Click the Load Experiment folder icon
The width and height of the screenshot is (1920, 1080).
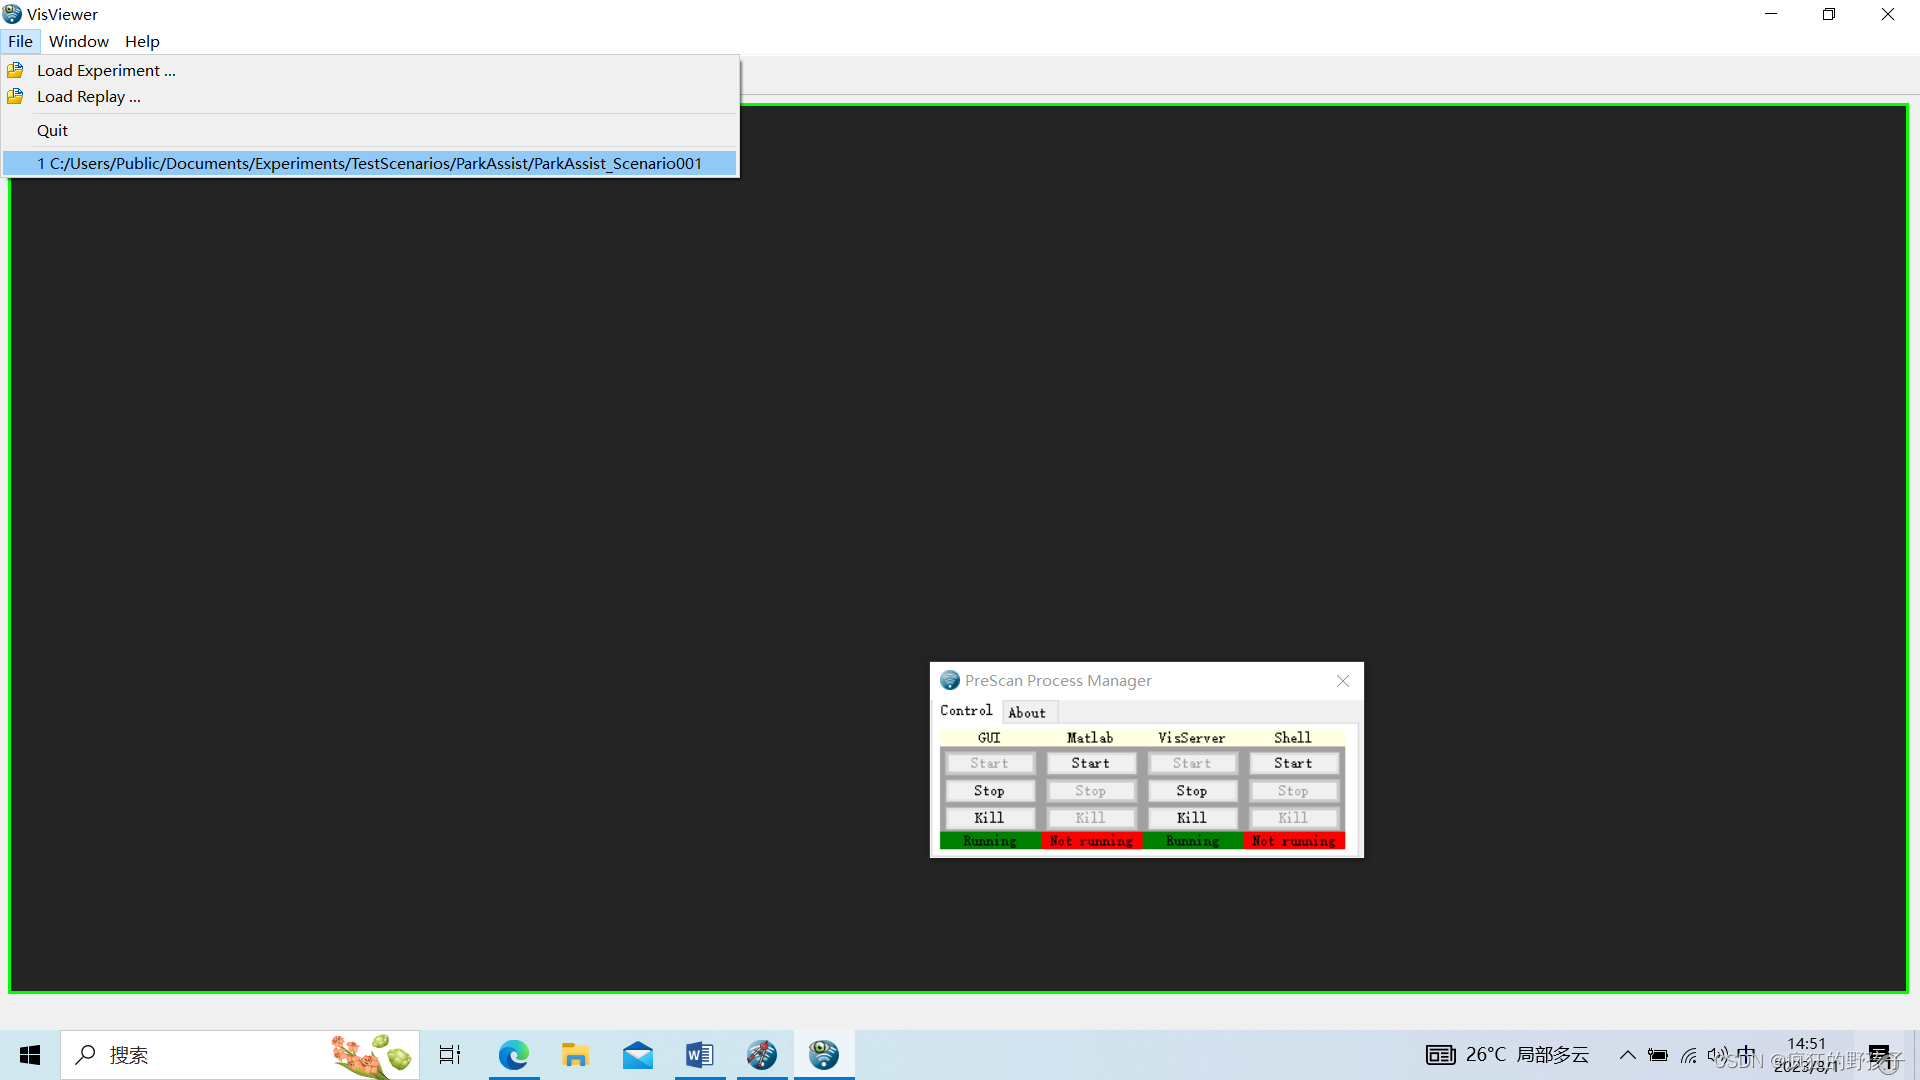coord(15,70)
